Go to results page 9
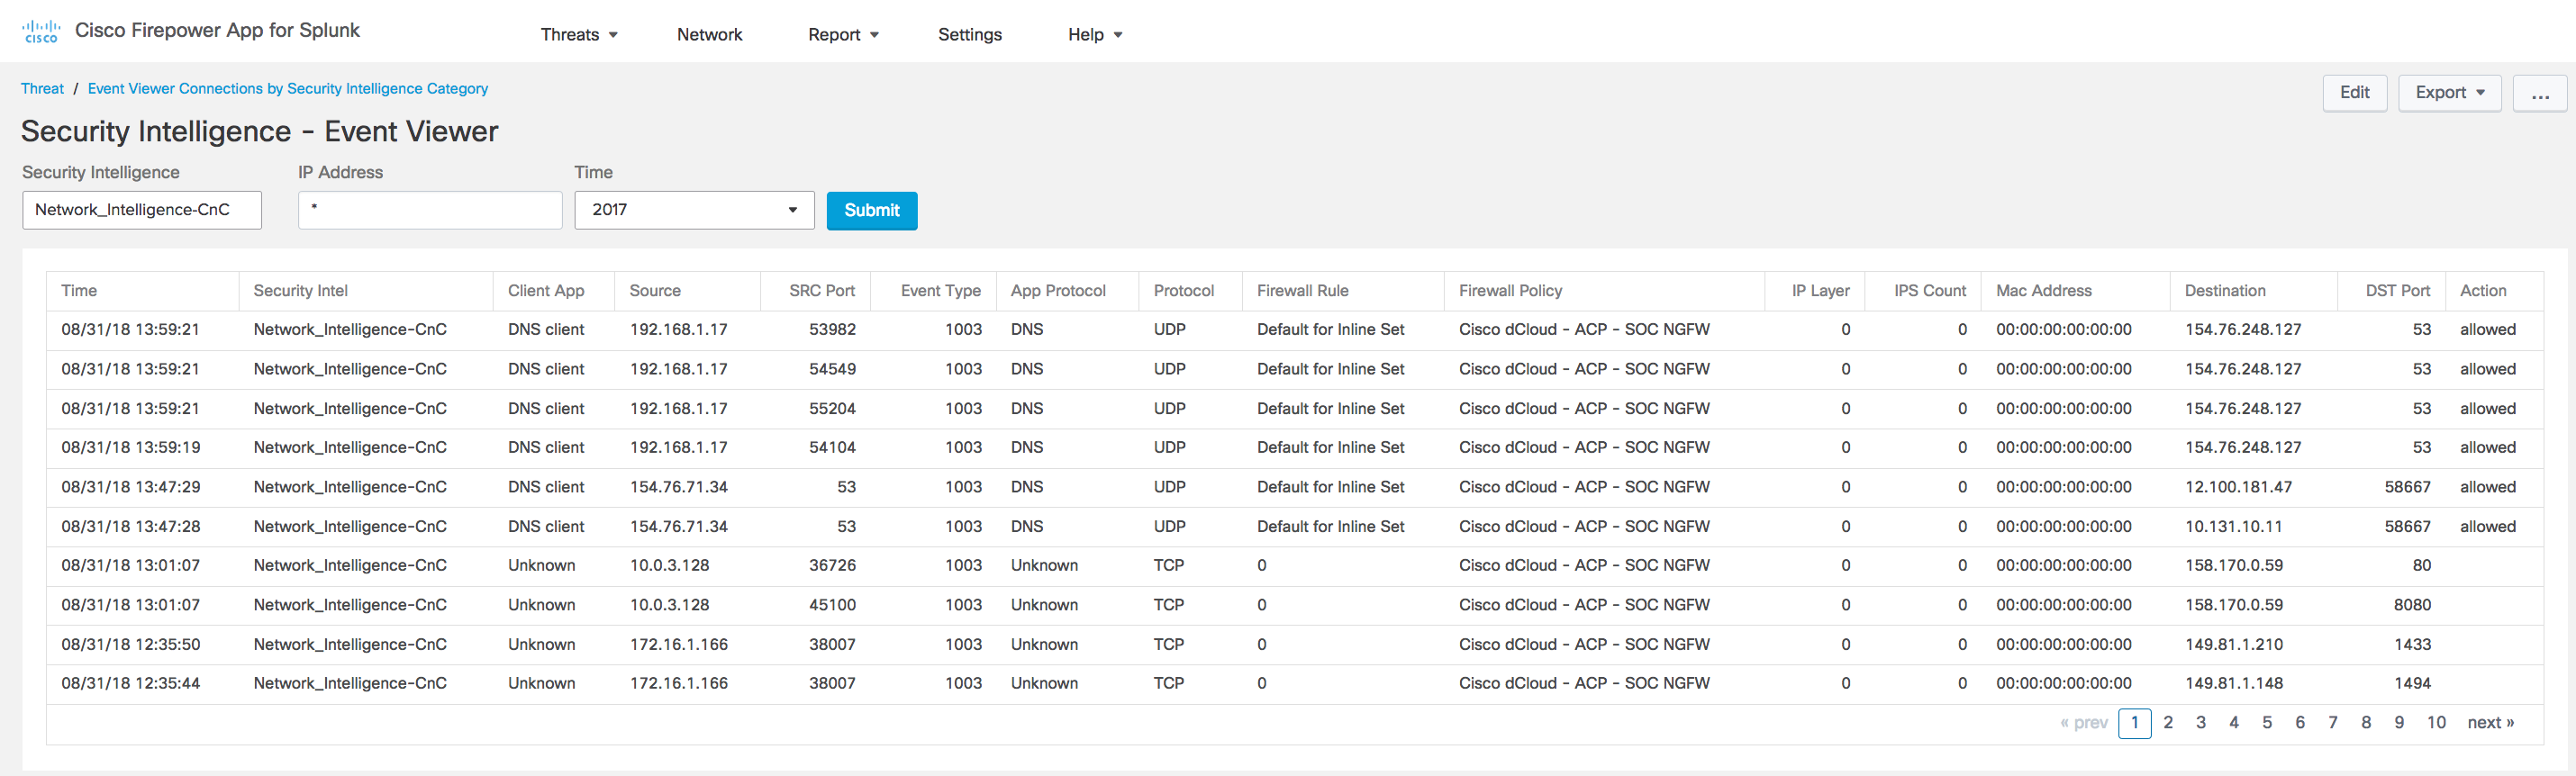This screenshot has width=2576, height=776. point(2398,723)
